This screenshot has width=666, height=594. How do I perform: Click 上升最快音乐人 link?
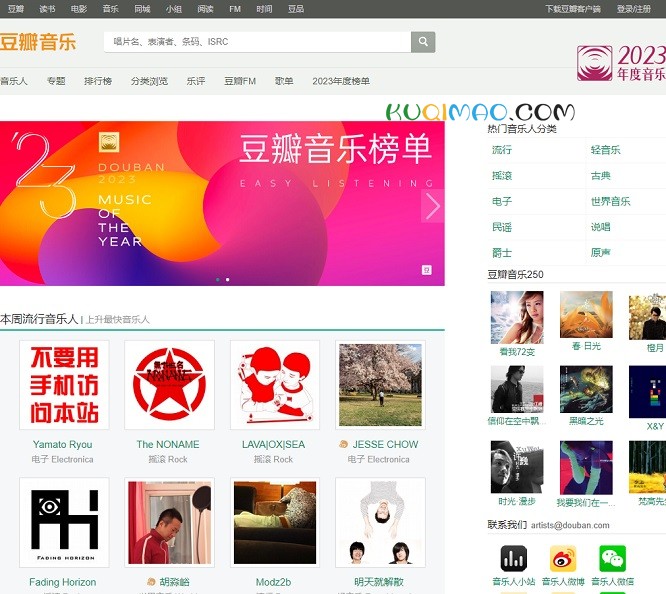(118, 320)
